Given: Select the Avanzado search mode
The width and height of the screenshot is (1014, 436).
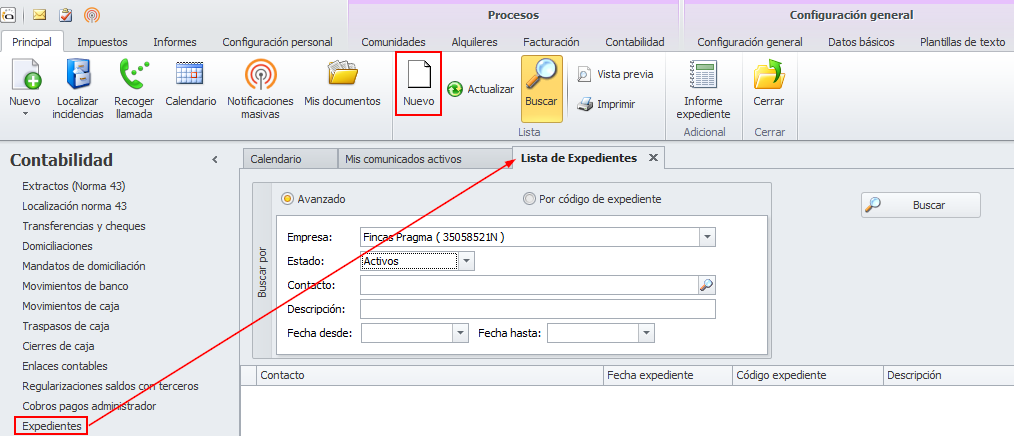Looking at the screenshot, I should [314, 199].
